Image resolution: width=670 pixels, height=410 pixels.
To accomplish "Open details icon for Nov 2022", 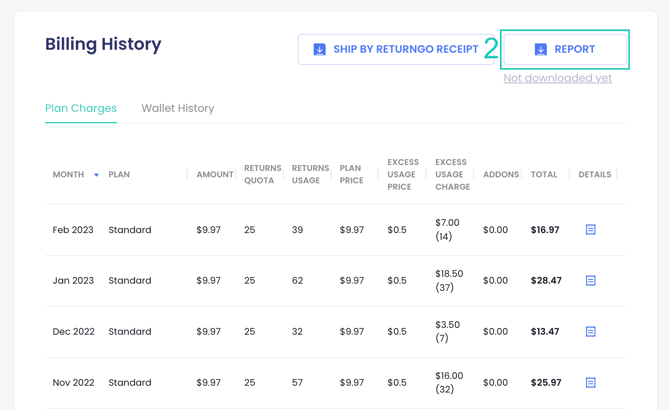I will [590, 383].
